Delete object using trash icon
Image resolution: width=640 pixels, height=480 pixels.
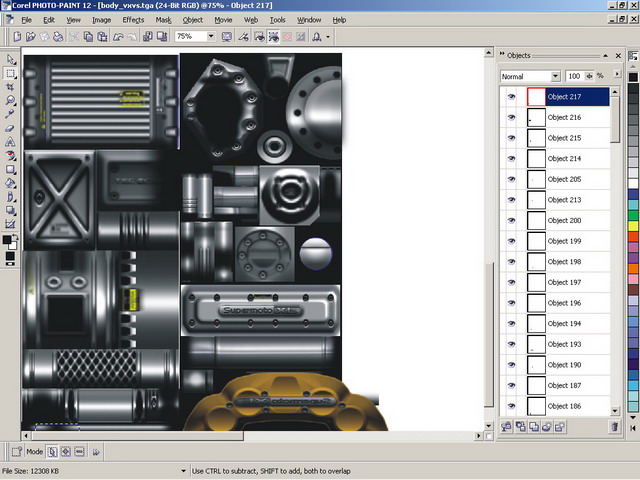(x=614, y=427)
